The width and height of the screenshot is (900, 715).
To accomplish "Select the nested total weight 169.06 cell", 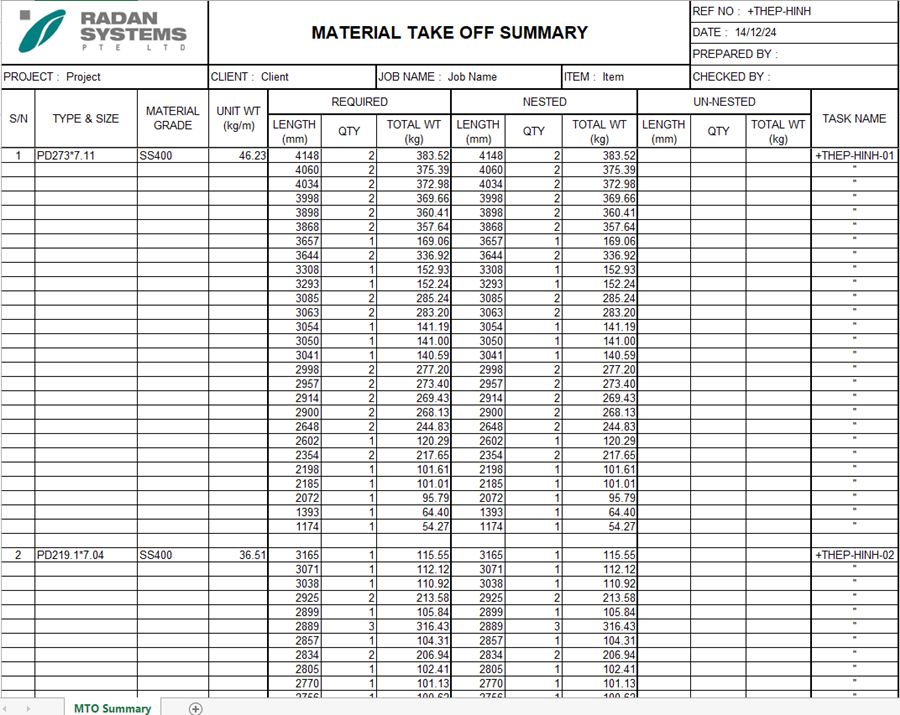I will point(599,241).
